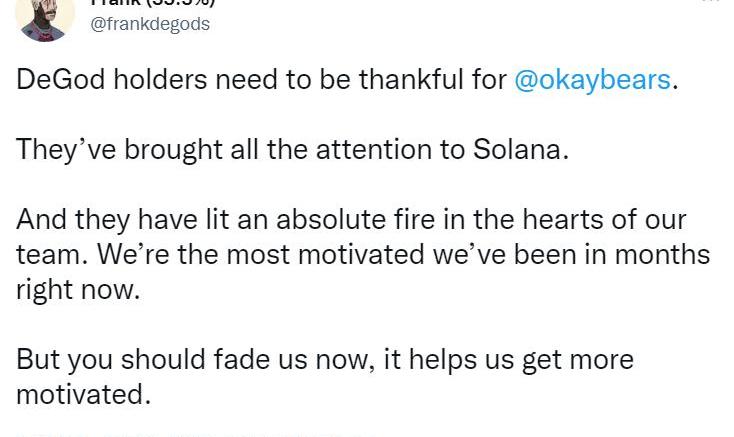Open the @okaybears mention link
The height and width of the screenshot is (437, 734).
592,80
